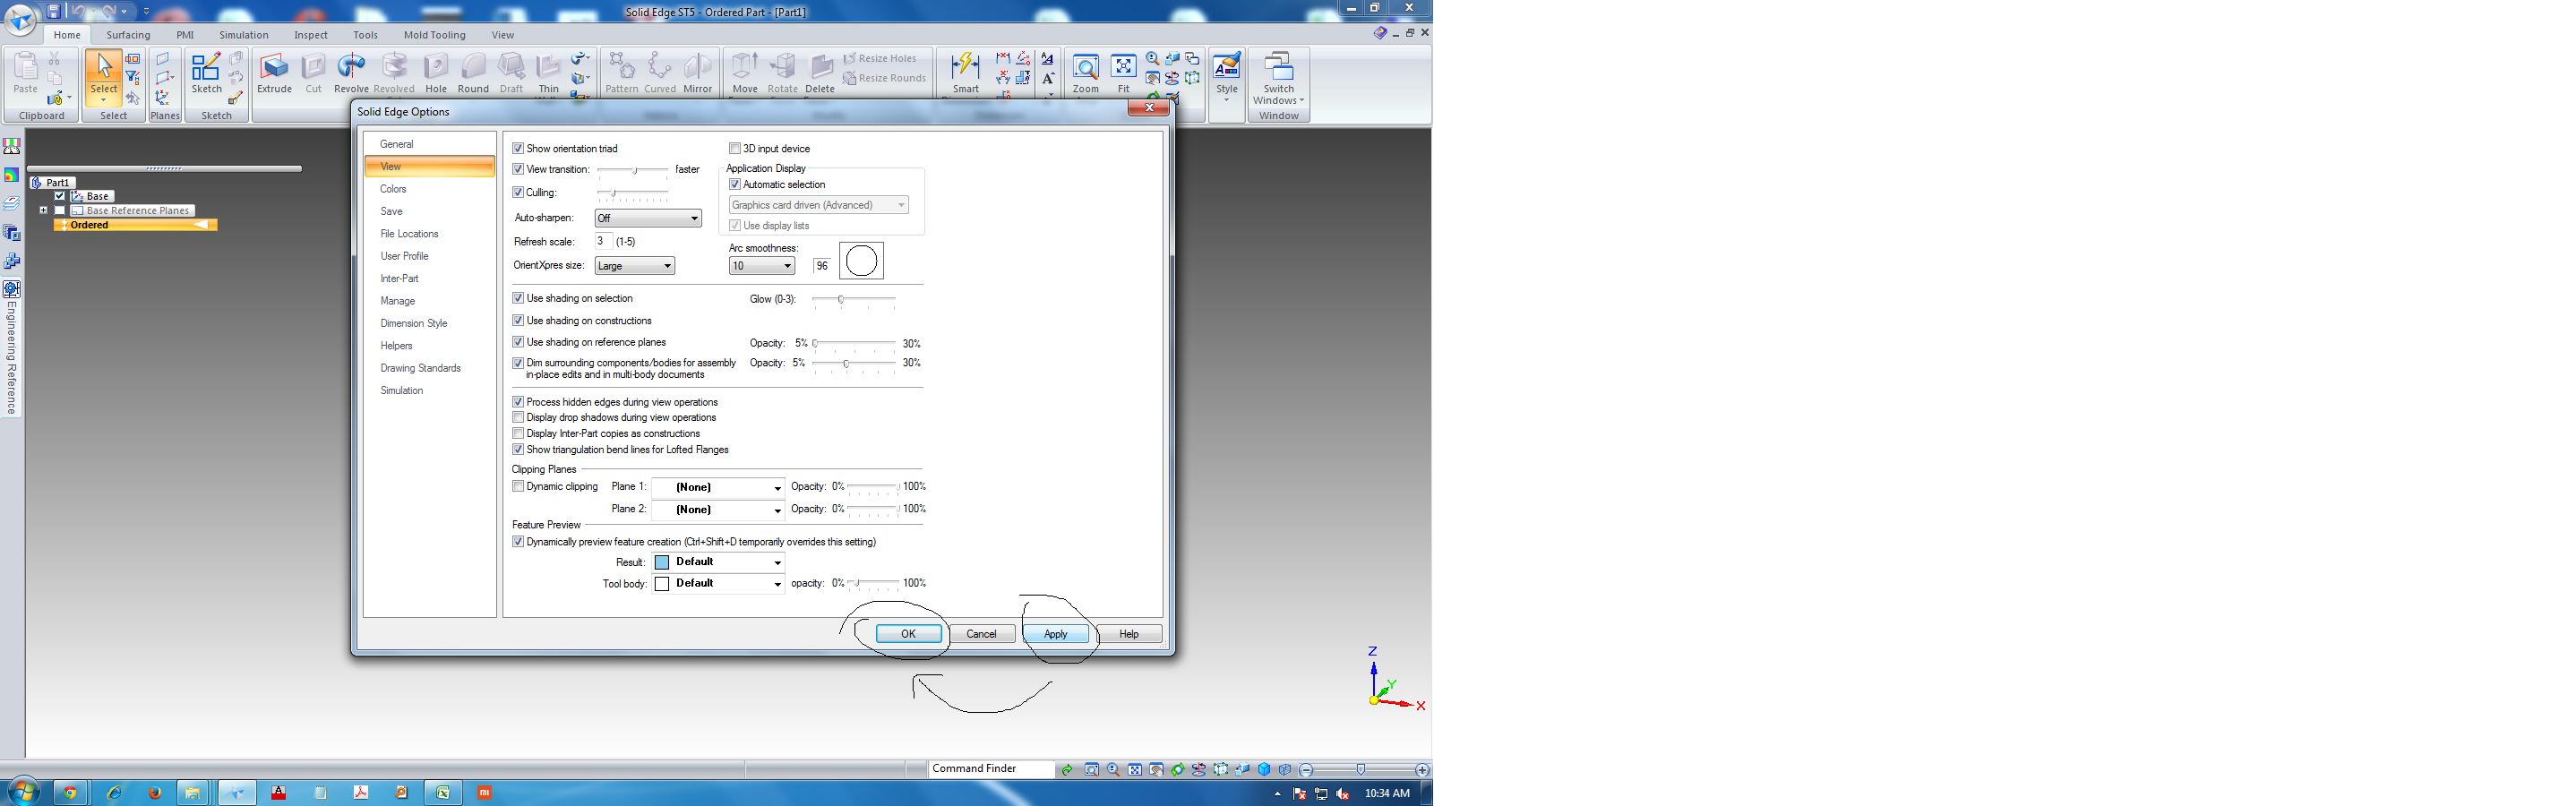Open the Surfacing ribbon tab
The width and height of the screenshot is (2576, 806).
coord(129,35)
